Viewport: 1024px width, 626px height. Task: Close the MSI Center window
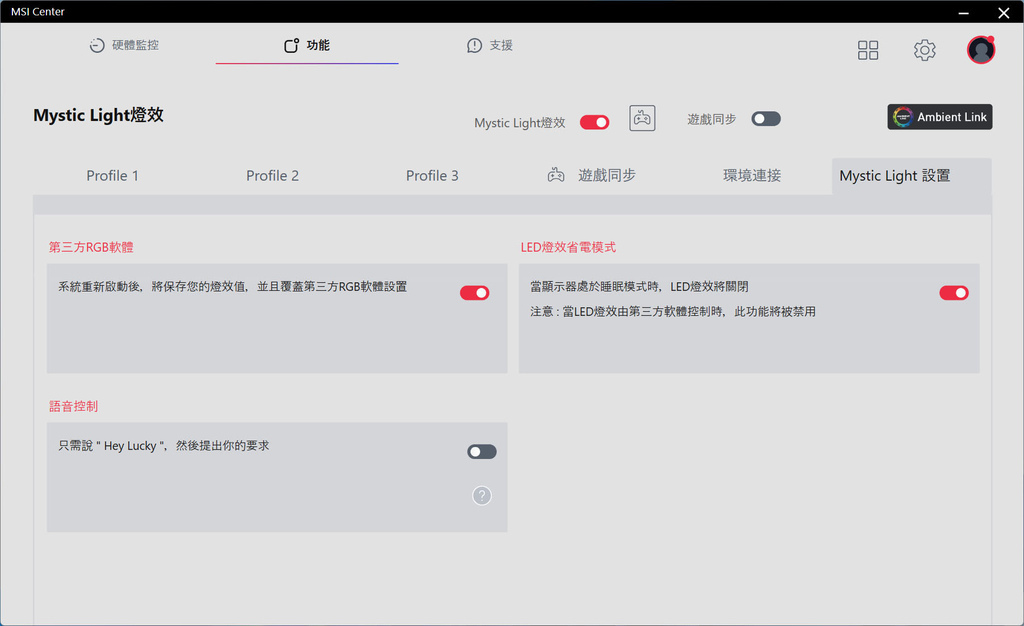pyautogui.click(x=1004, y=12)
